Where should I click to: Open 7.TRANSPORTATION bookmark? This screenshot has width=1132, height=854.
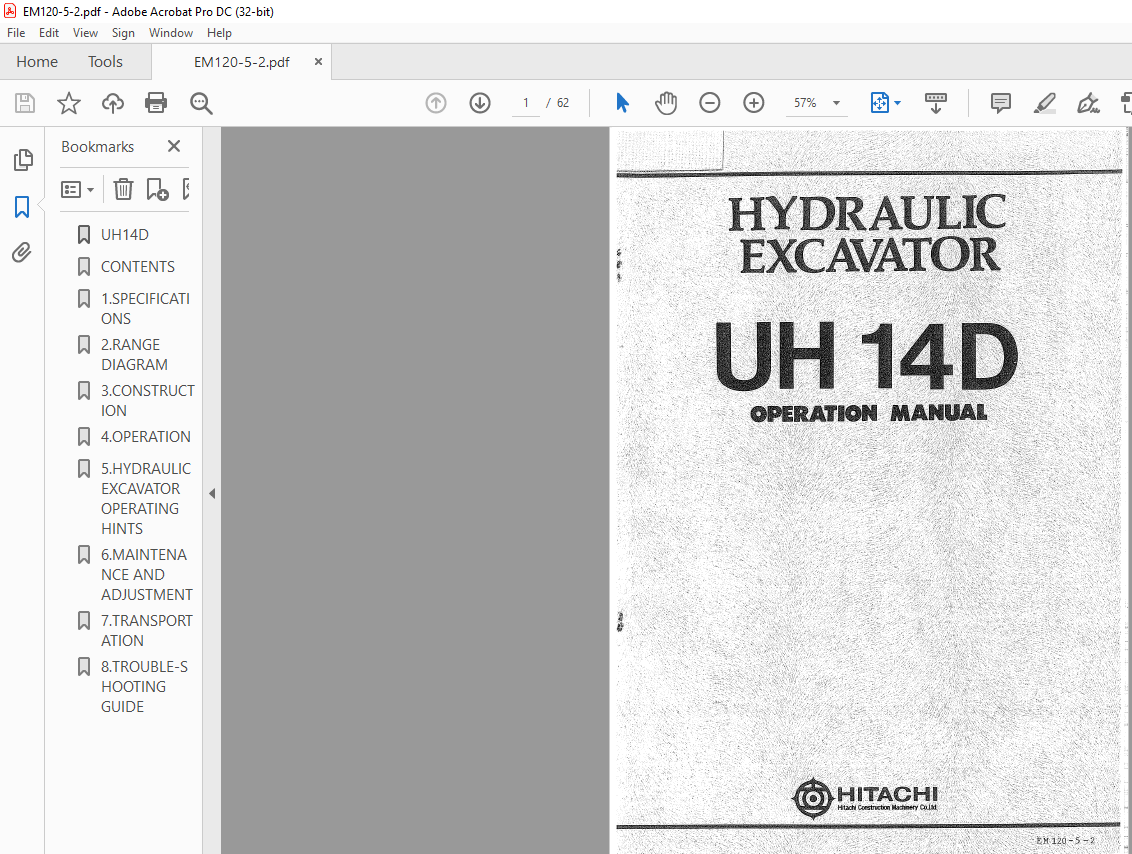(147, 630)
